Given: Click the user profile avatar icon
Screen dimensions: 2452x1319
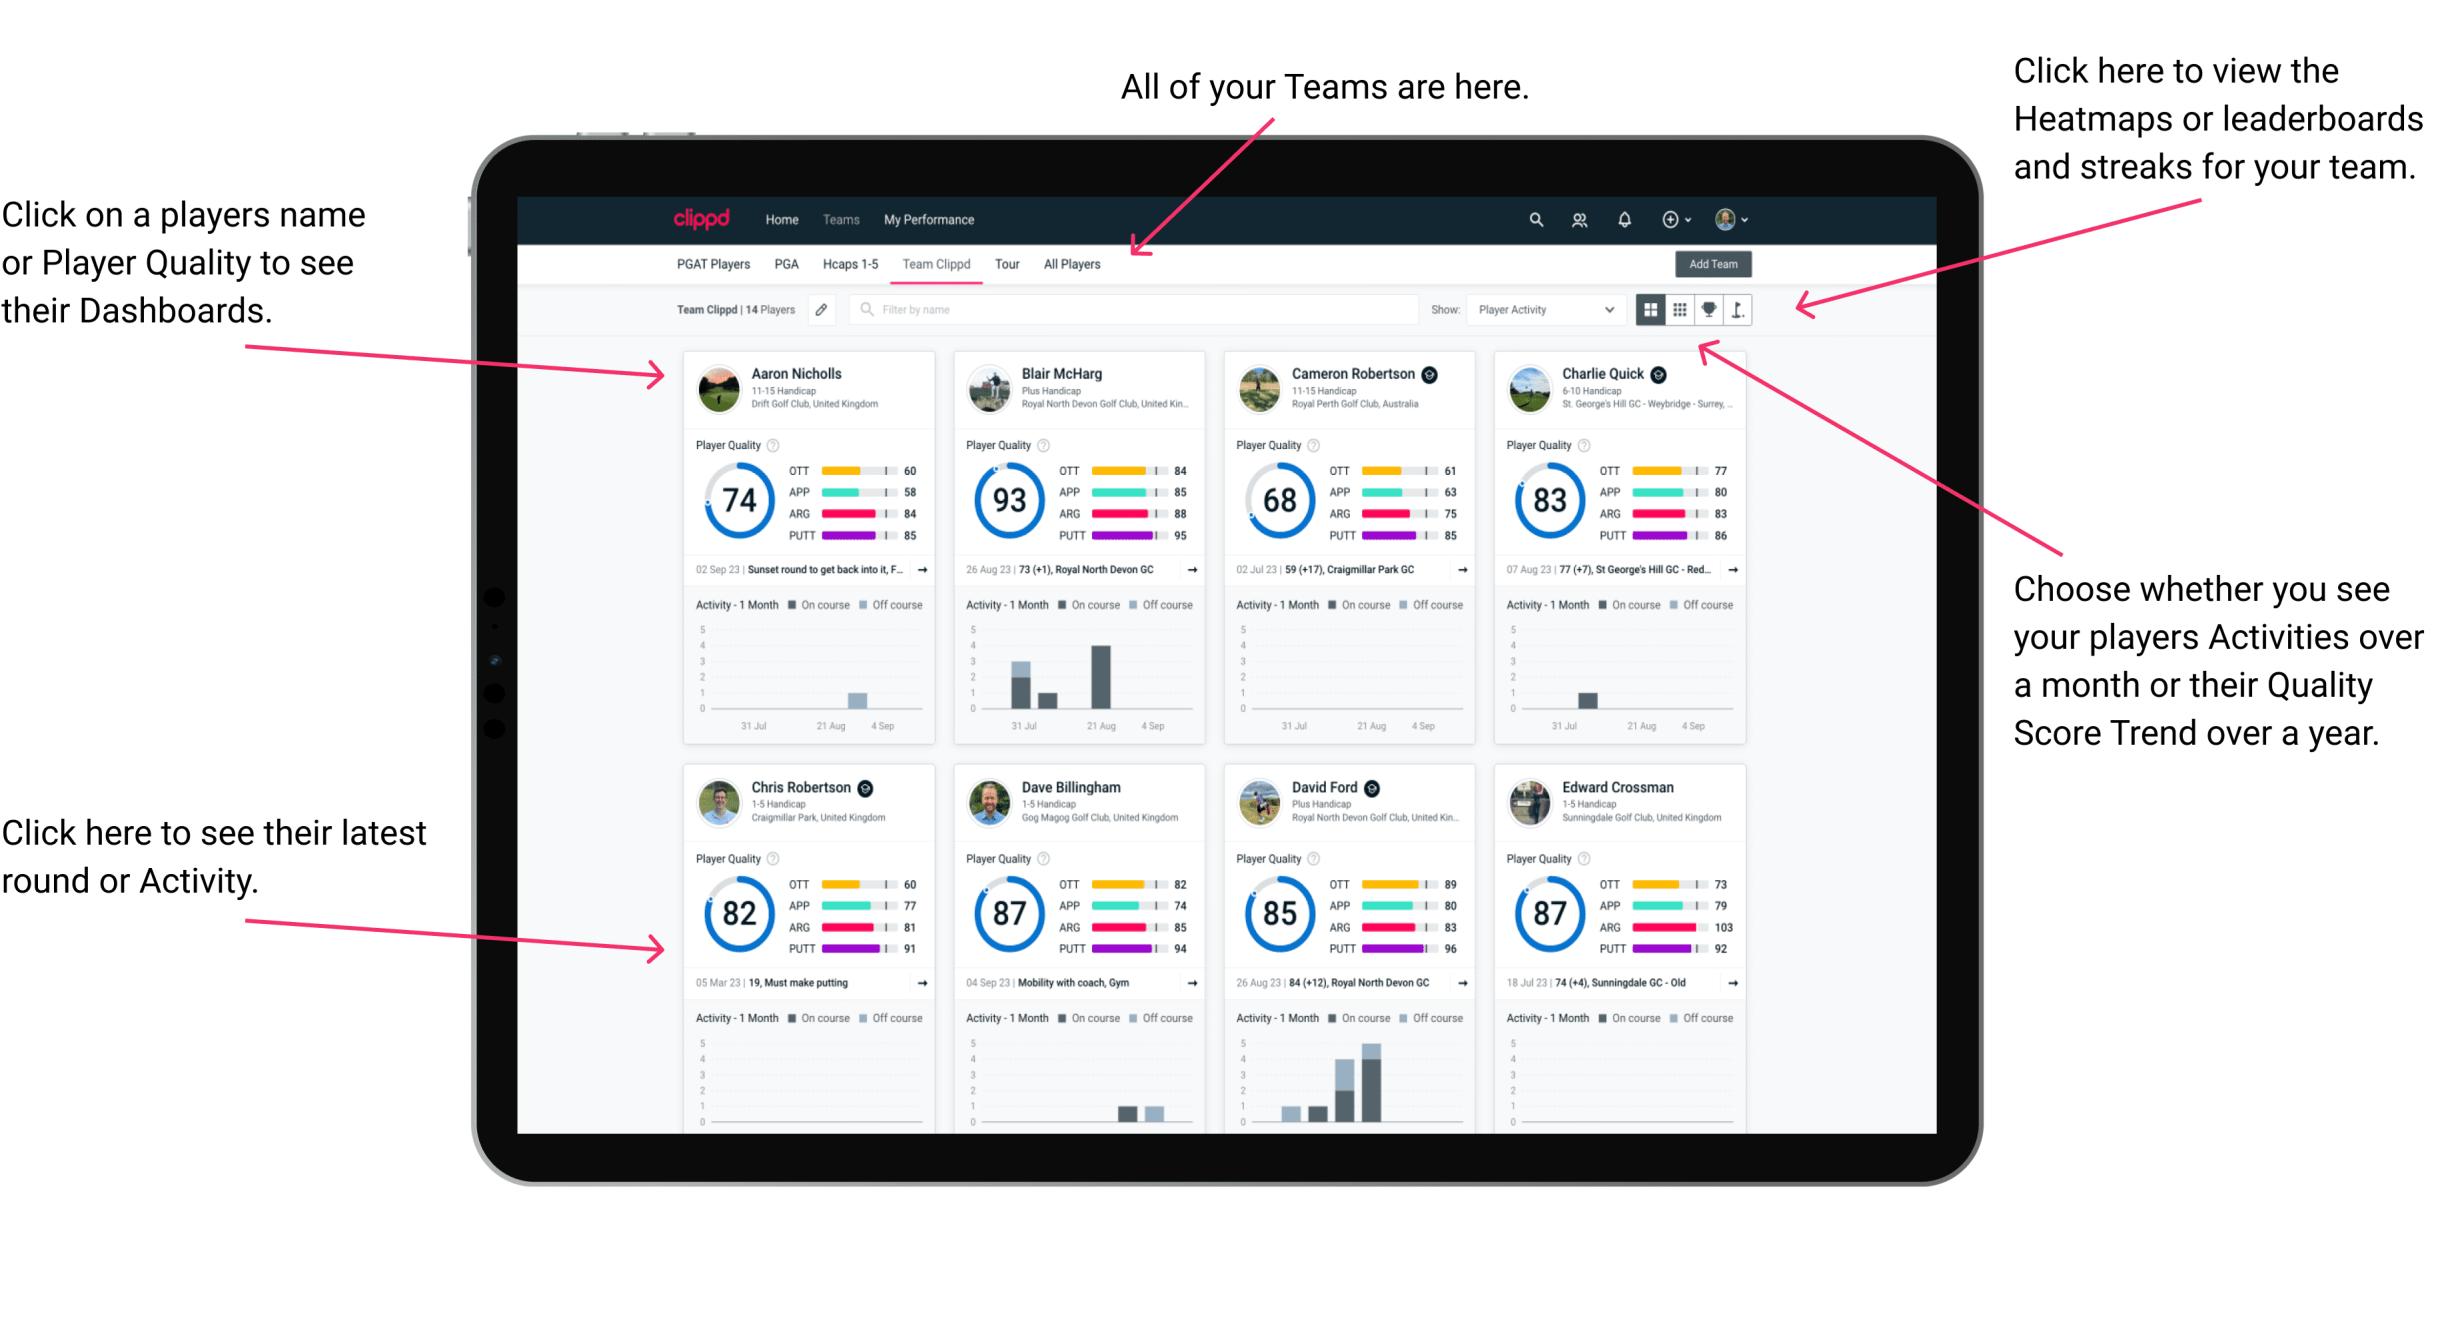Looking at the screenshot, I should coord(1725,218).
